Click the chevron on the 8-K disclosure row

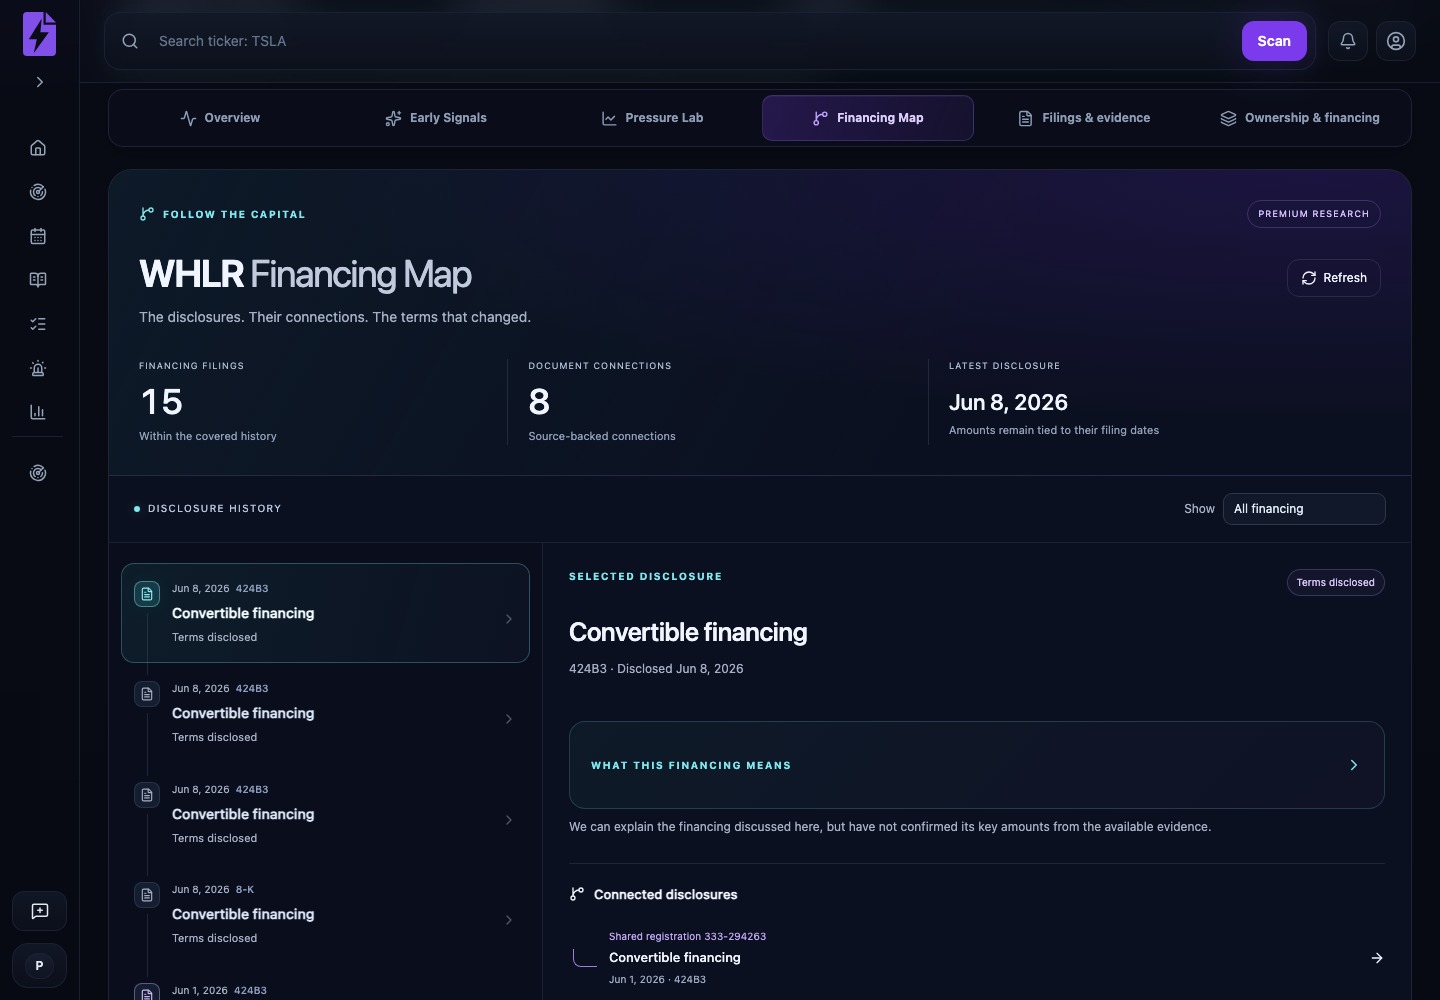[x=509, y=920]
